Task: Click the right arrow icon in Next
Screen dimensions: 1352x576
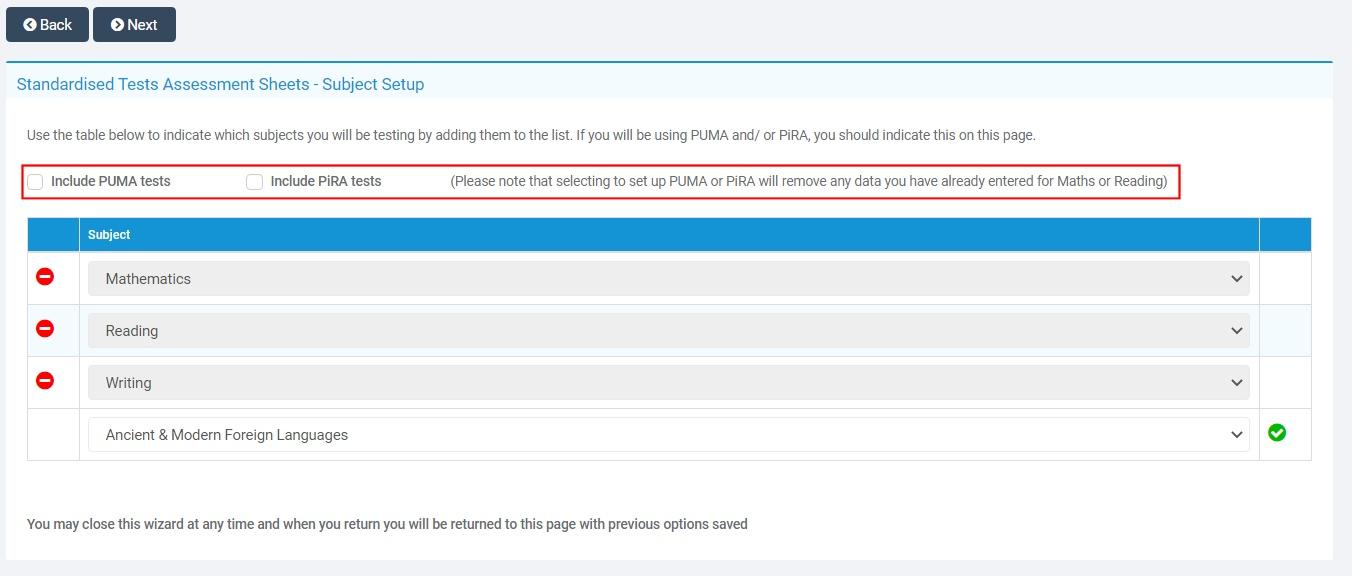Action: coord(117,25)
